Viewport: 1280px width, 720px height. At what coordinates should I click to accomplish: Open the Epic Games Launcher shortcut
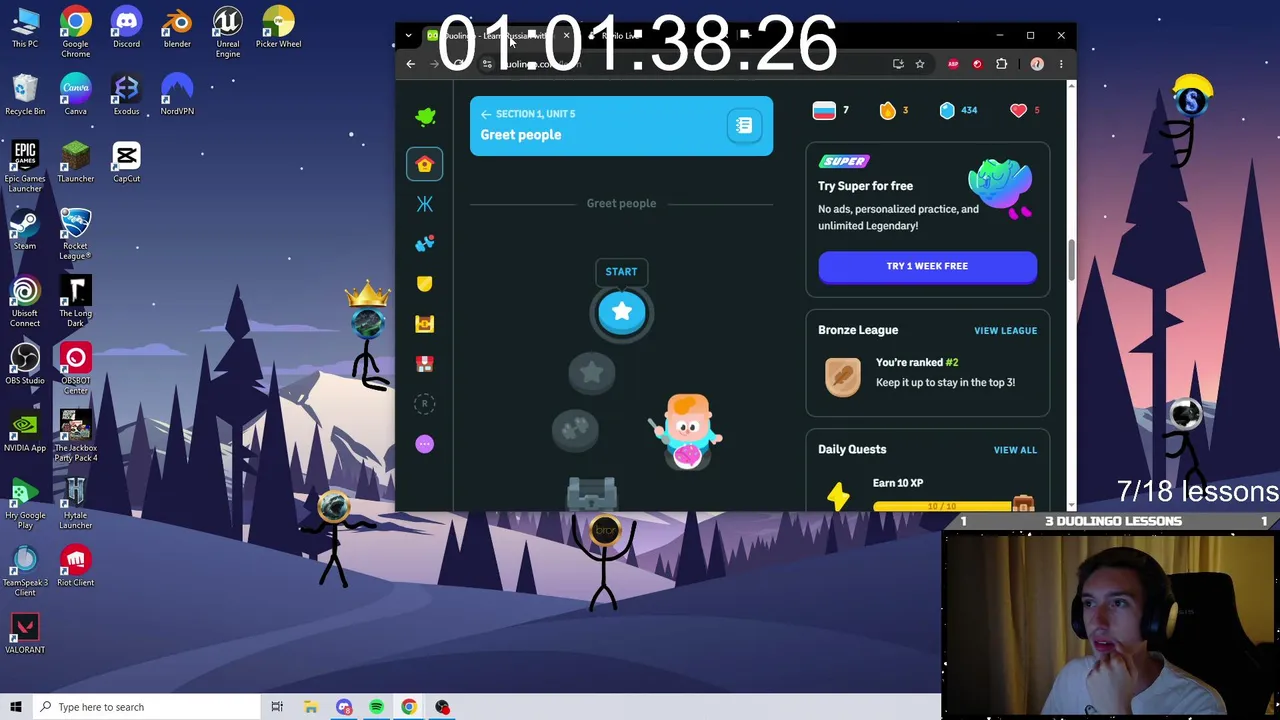25,167
